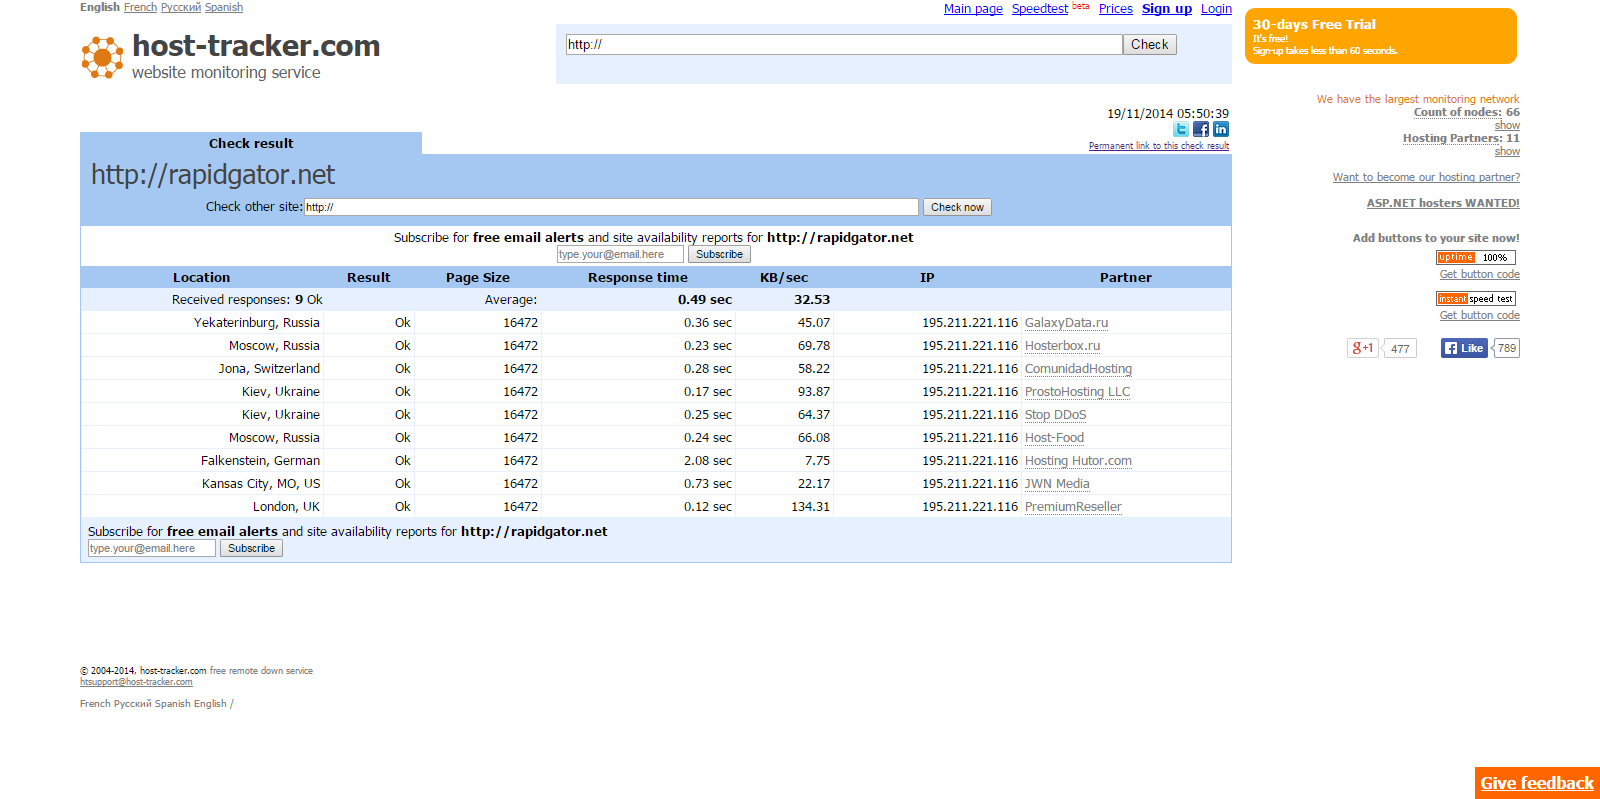The height and width of the screenshot is (799, 1600).
Task: Open the Main page menu link
Action: [x=973, y=9]
